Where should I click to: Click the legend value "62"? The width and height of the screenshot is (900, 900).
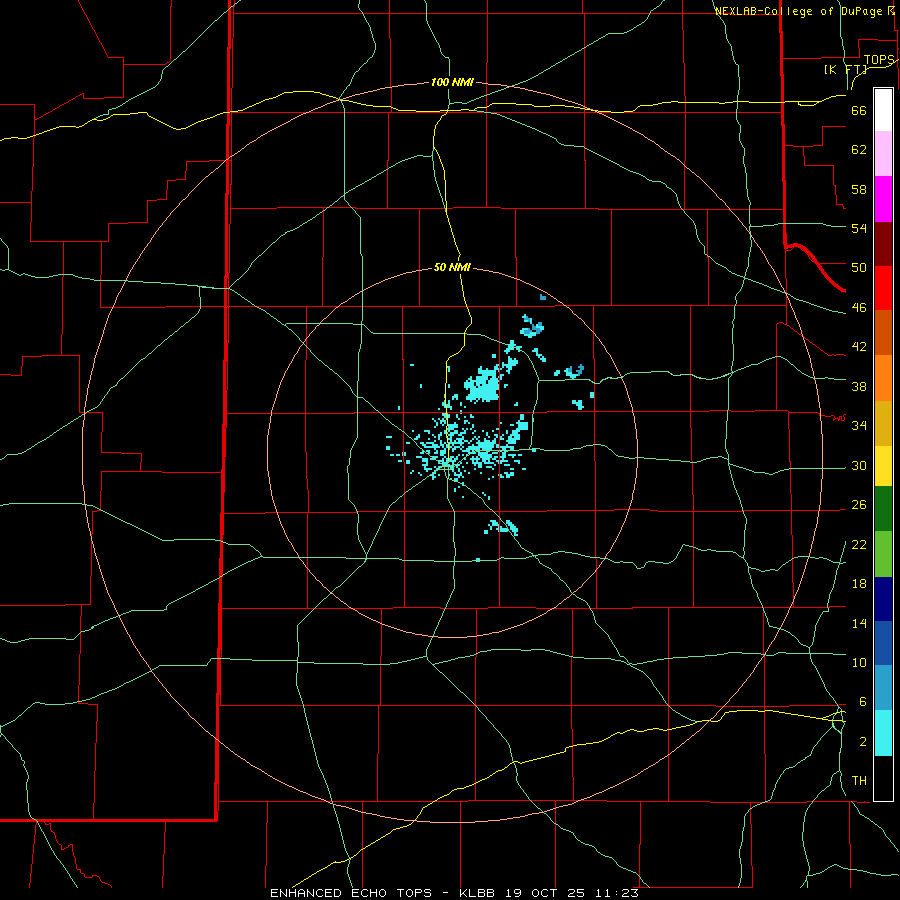[859, 150]
